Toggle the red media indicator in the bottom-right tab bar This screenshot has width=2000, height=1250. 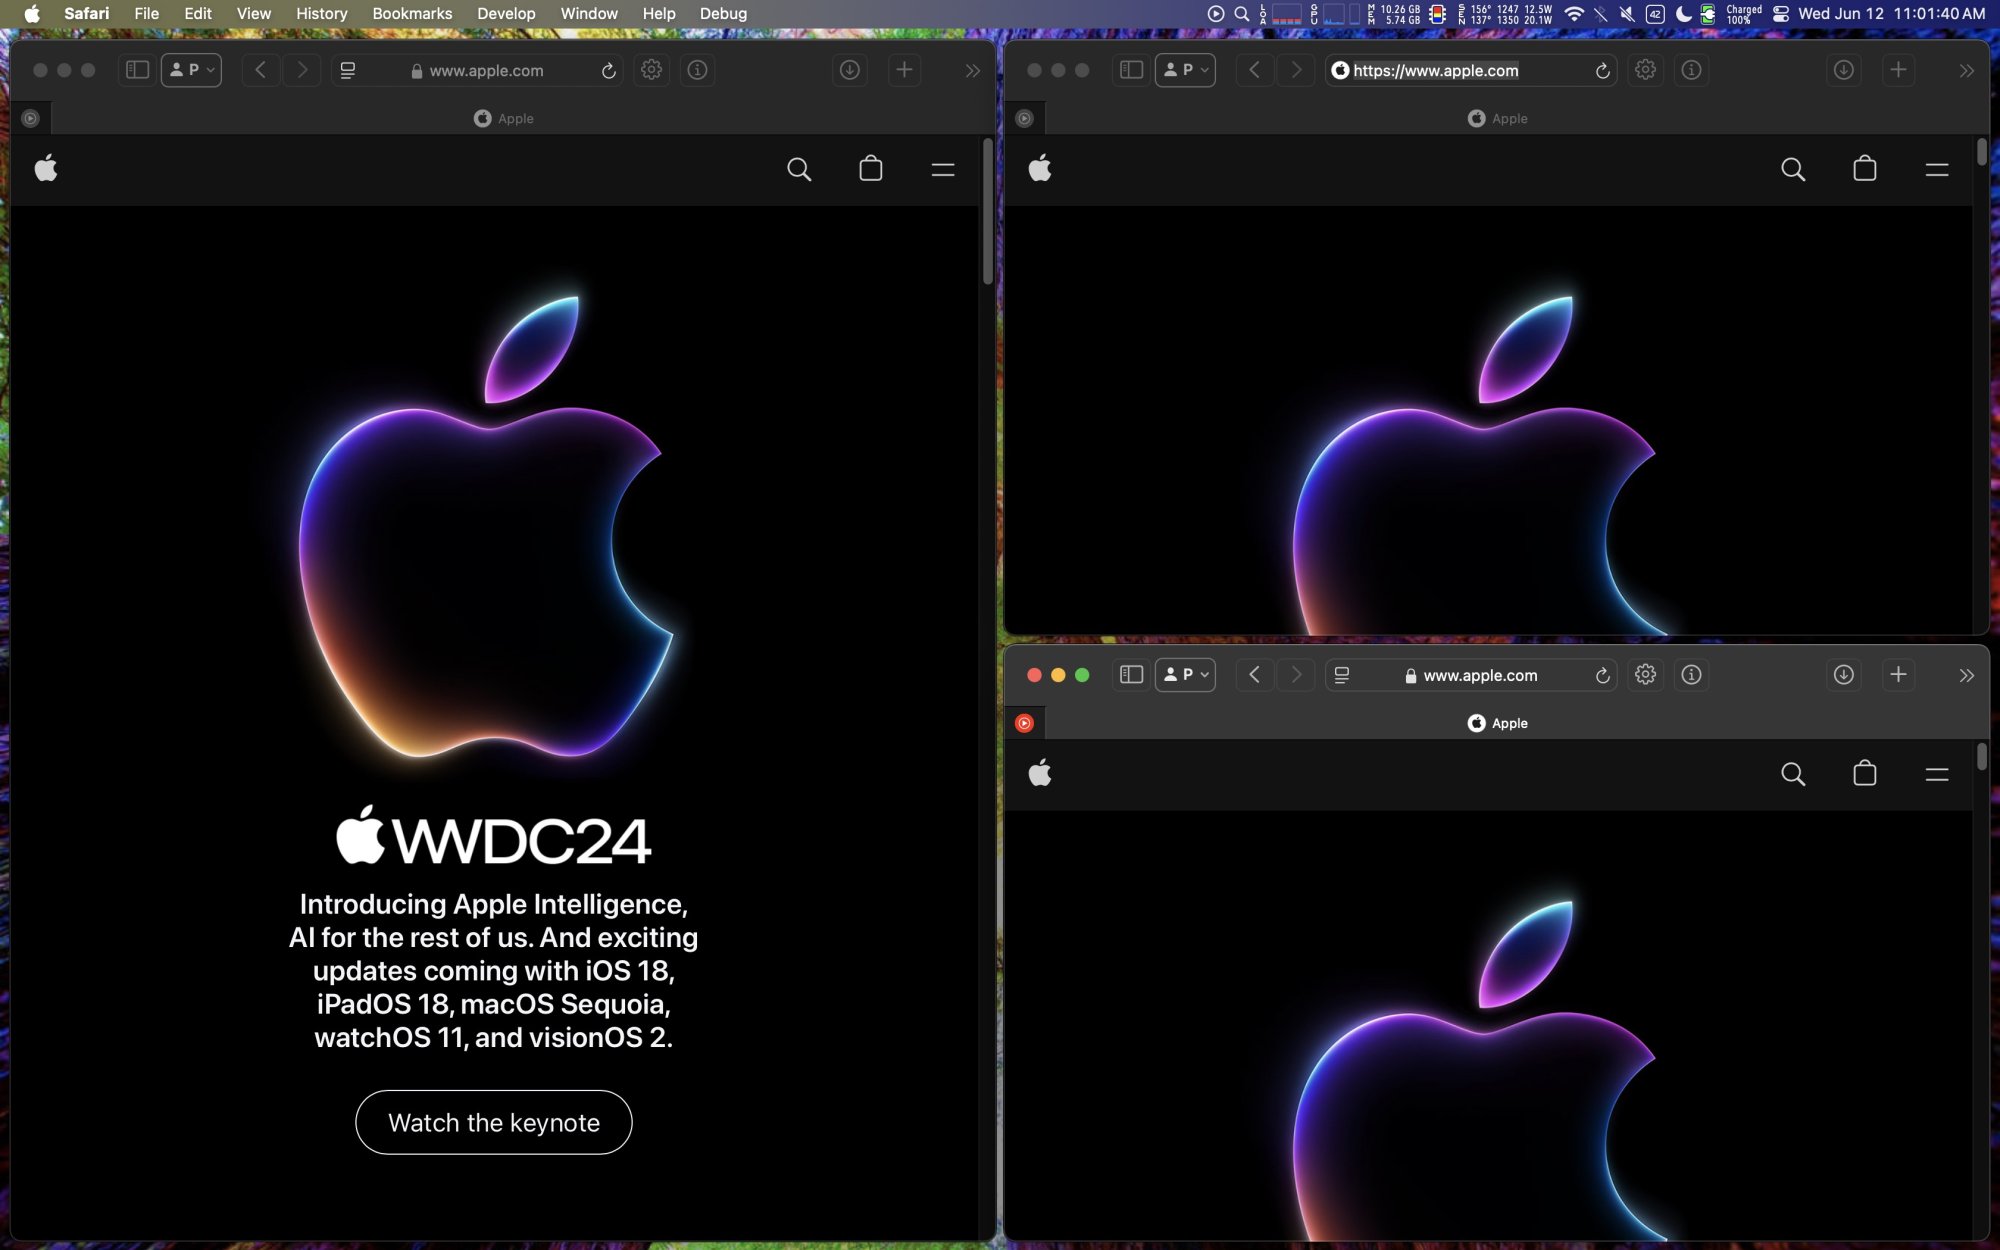point(1024,723)
